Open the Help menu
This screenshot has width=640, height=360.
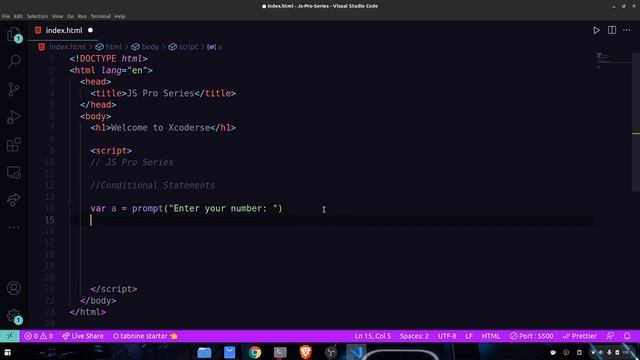click(x=120, y=16)
